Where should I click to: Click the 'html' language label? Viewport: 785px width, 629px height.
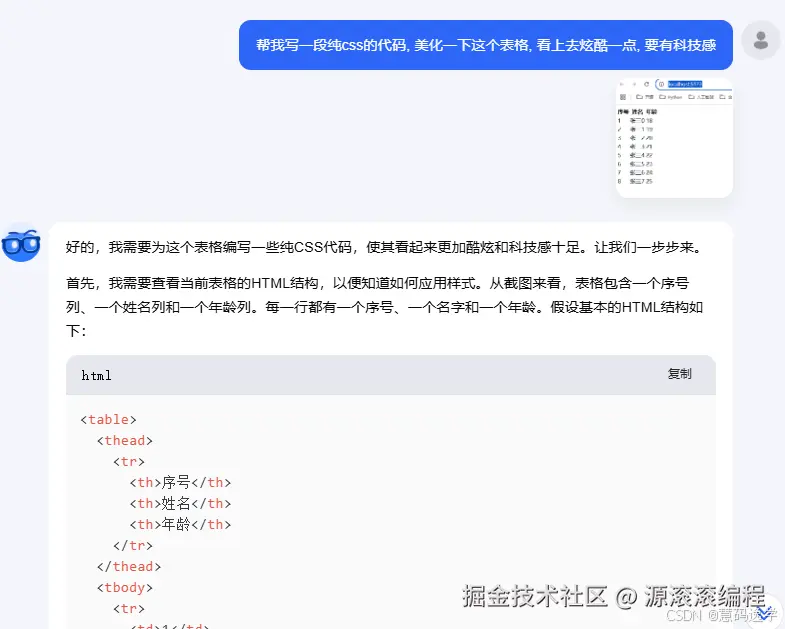(x=96, y=376)
